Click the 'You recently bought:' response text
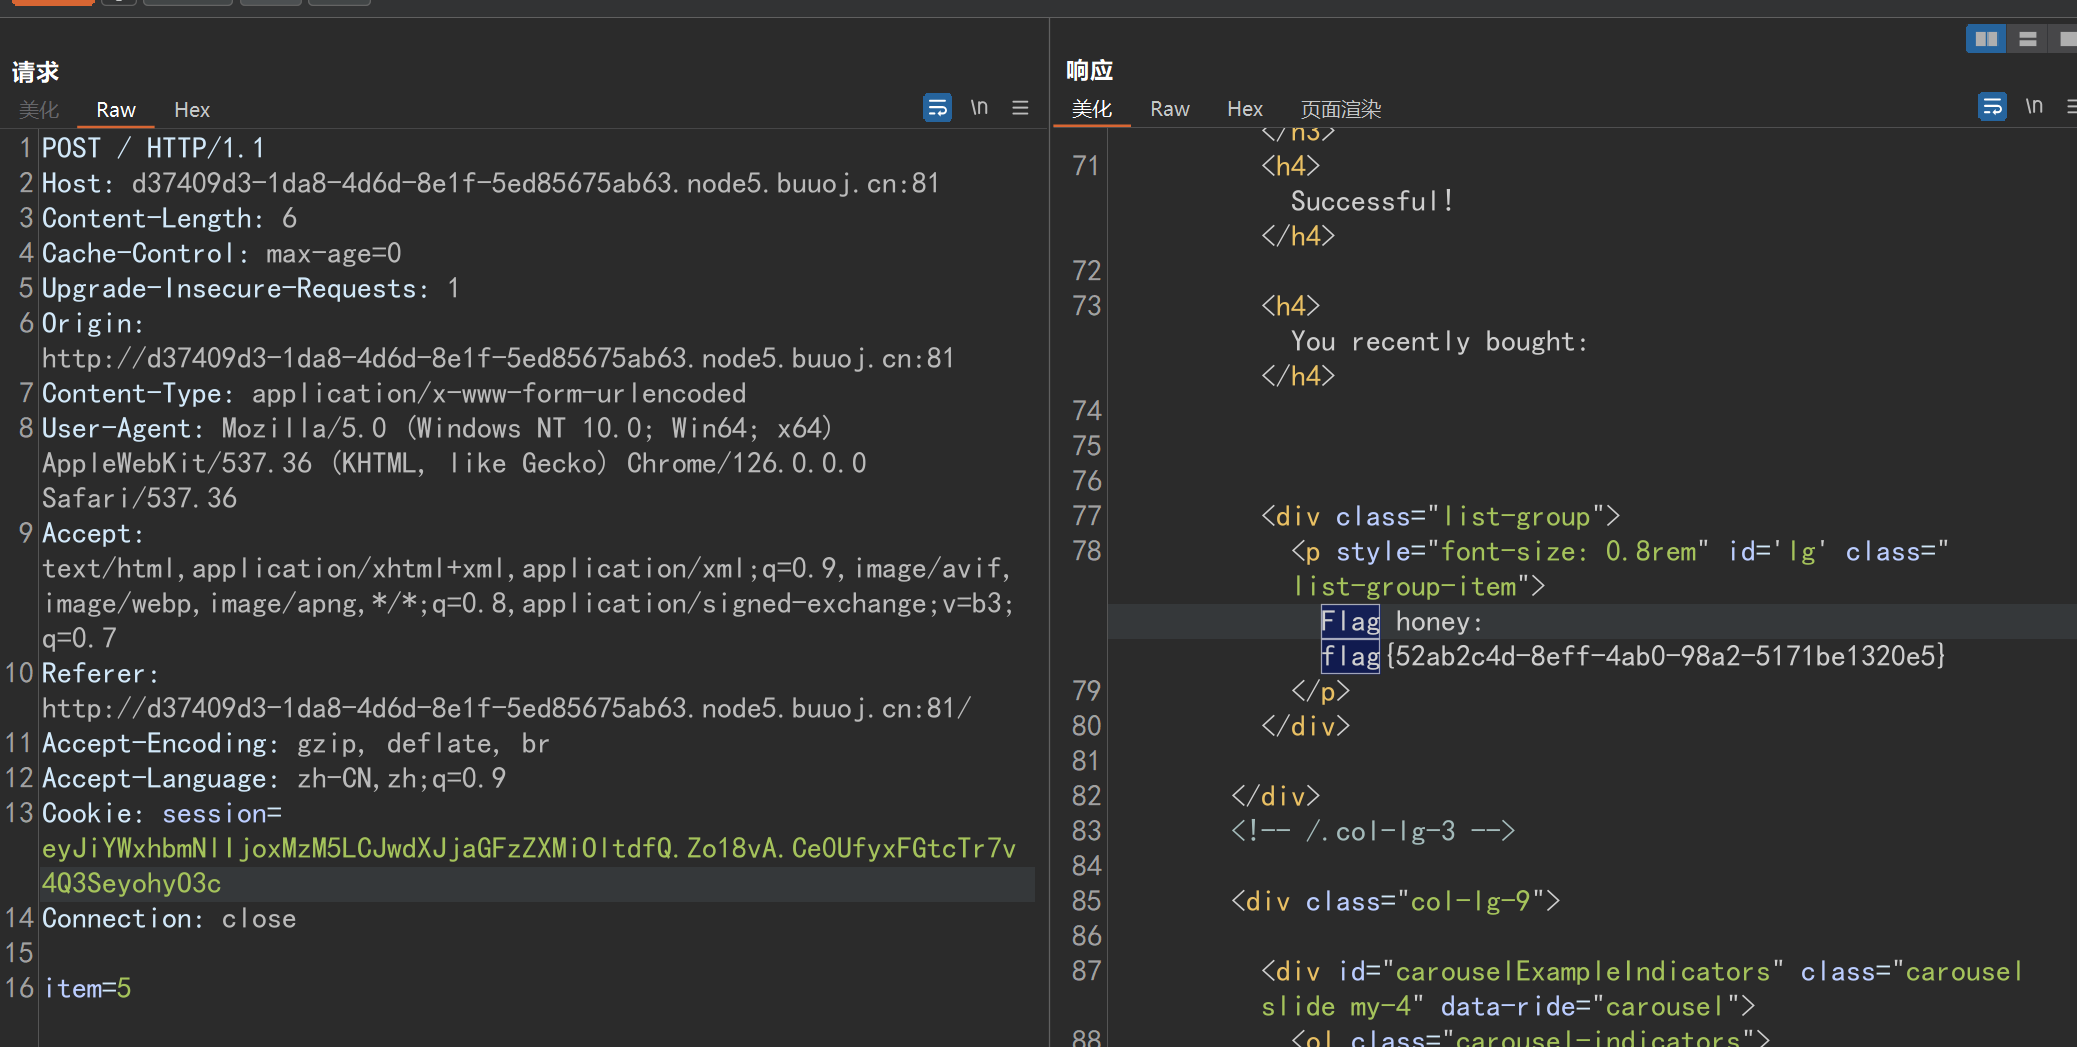Image resolution: width=2077 pixels, height=1047 pixels. tap(1439, 342)
